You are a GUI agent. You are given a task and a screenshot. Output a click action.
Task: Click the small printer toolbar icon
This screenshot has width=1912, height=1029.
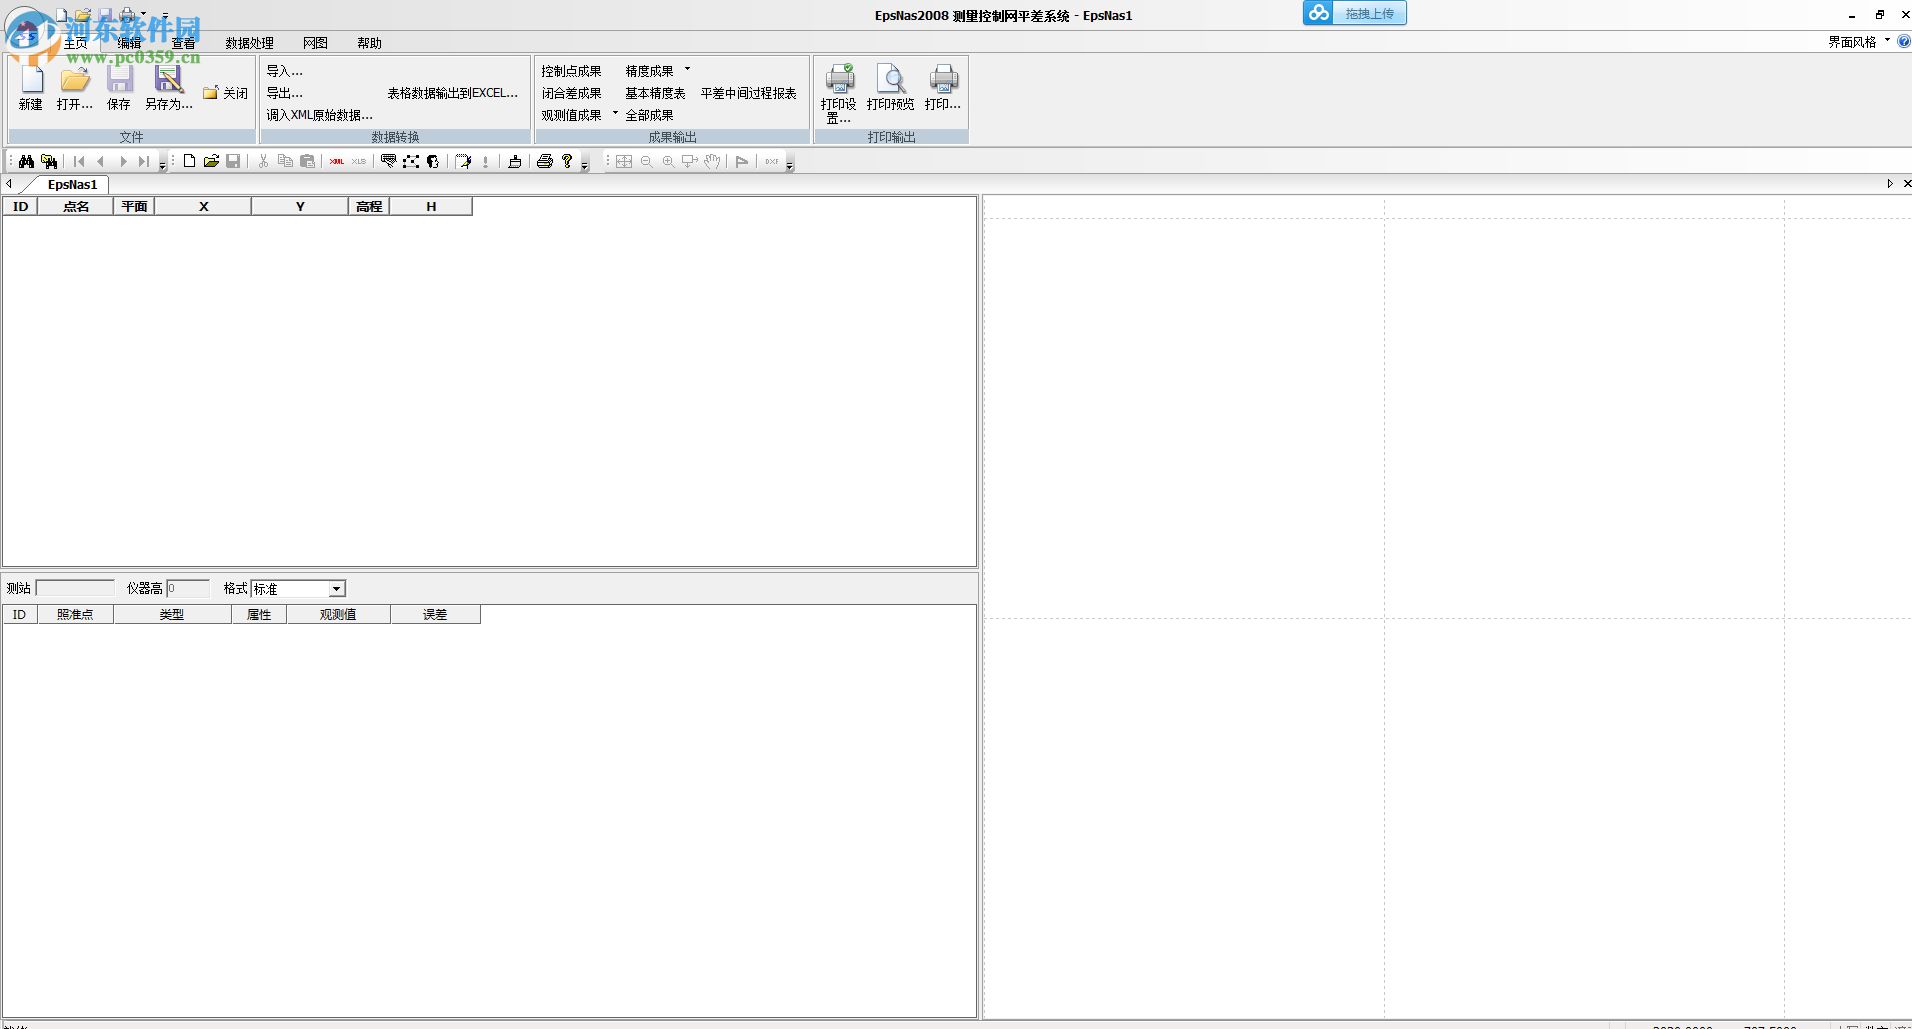coord(545,161)
